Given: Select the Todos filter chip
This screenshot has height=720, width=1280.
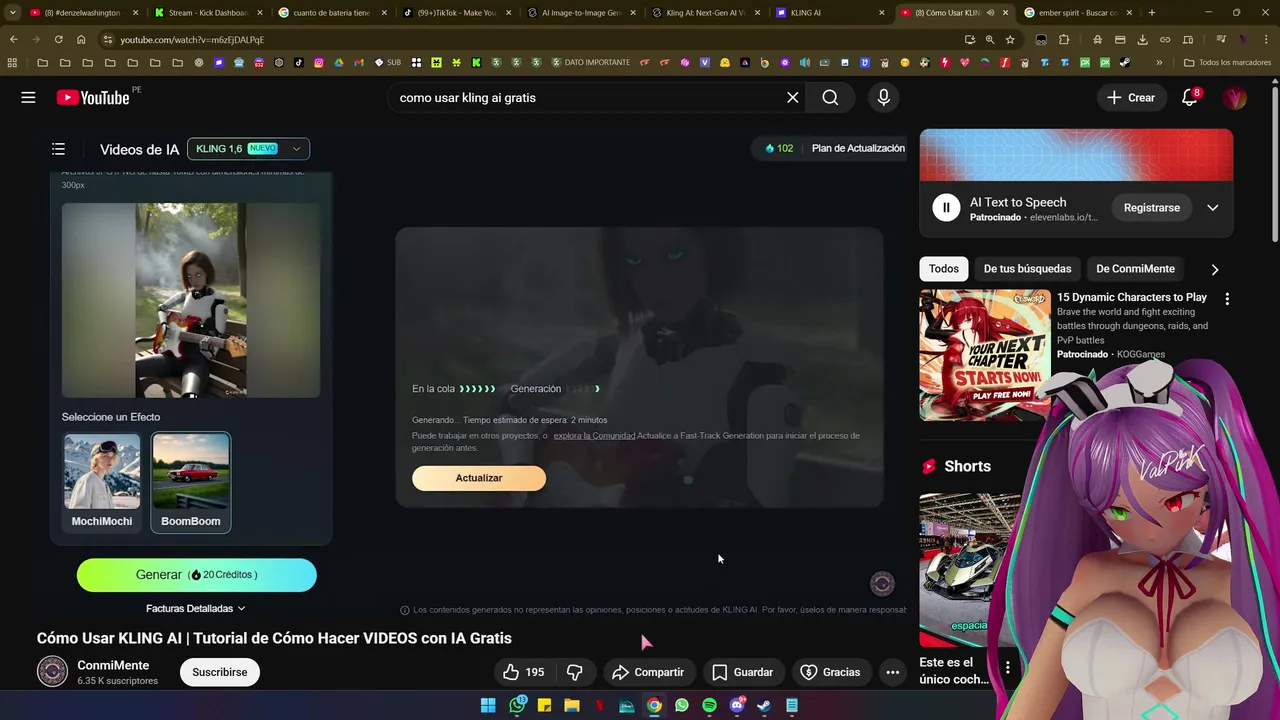Looking at the screenshot, I should 943,269.
